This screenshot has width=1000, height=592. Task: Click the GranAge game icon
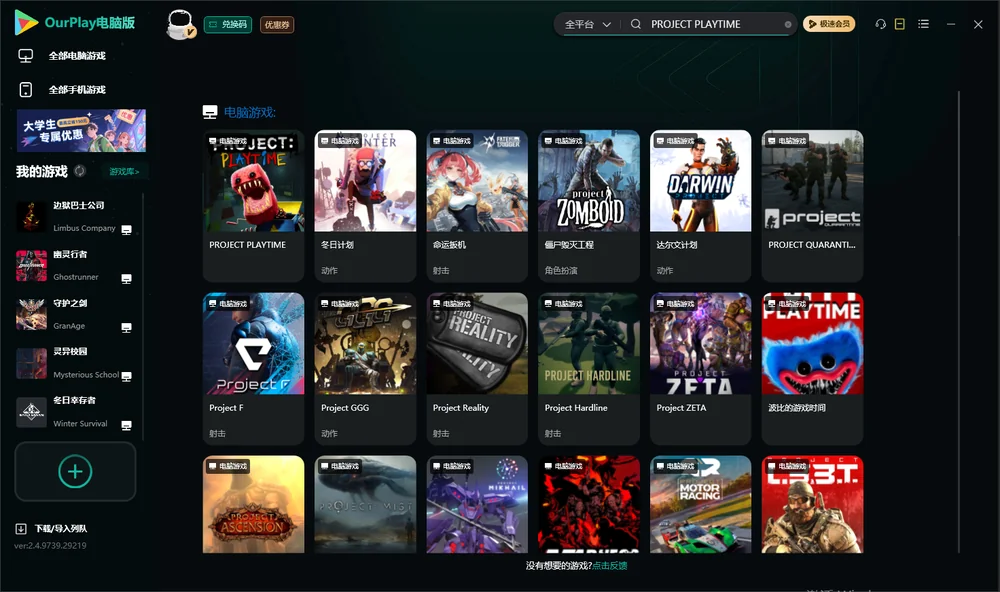tap(31, 314)
